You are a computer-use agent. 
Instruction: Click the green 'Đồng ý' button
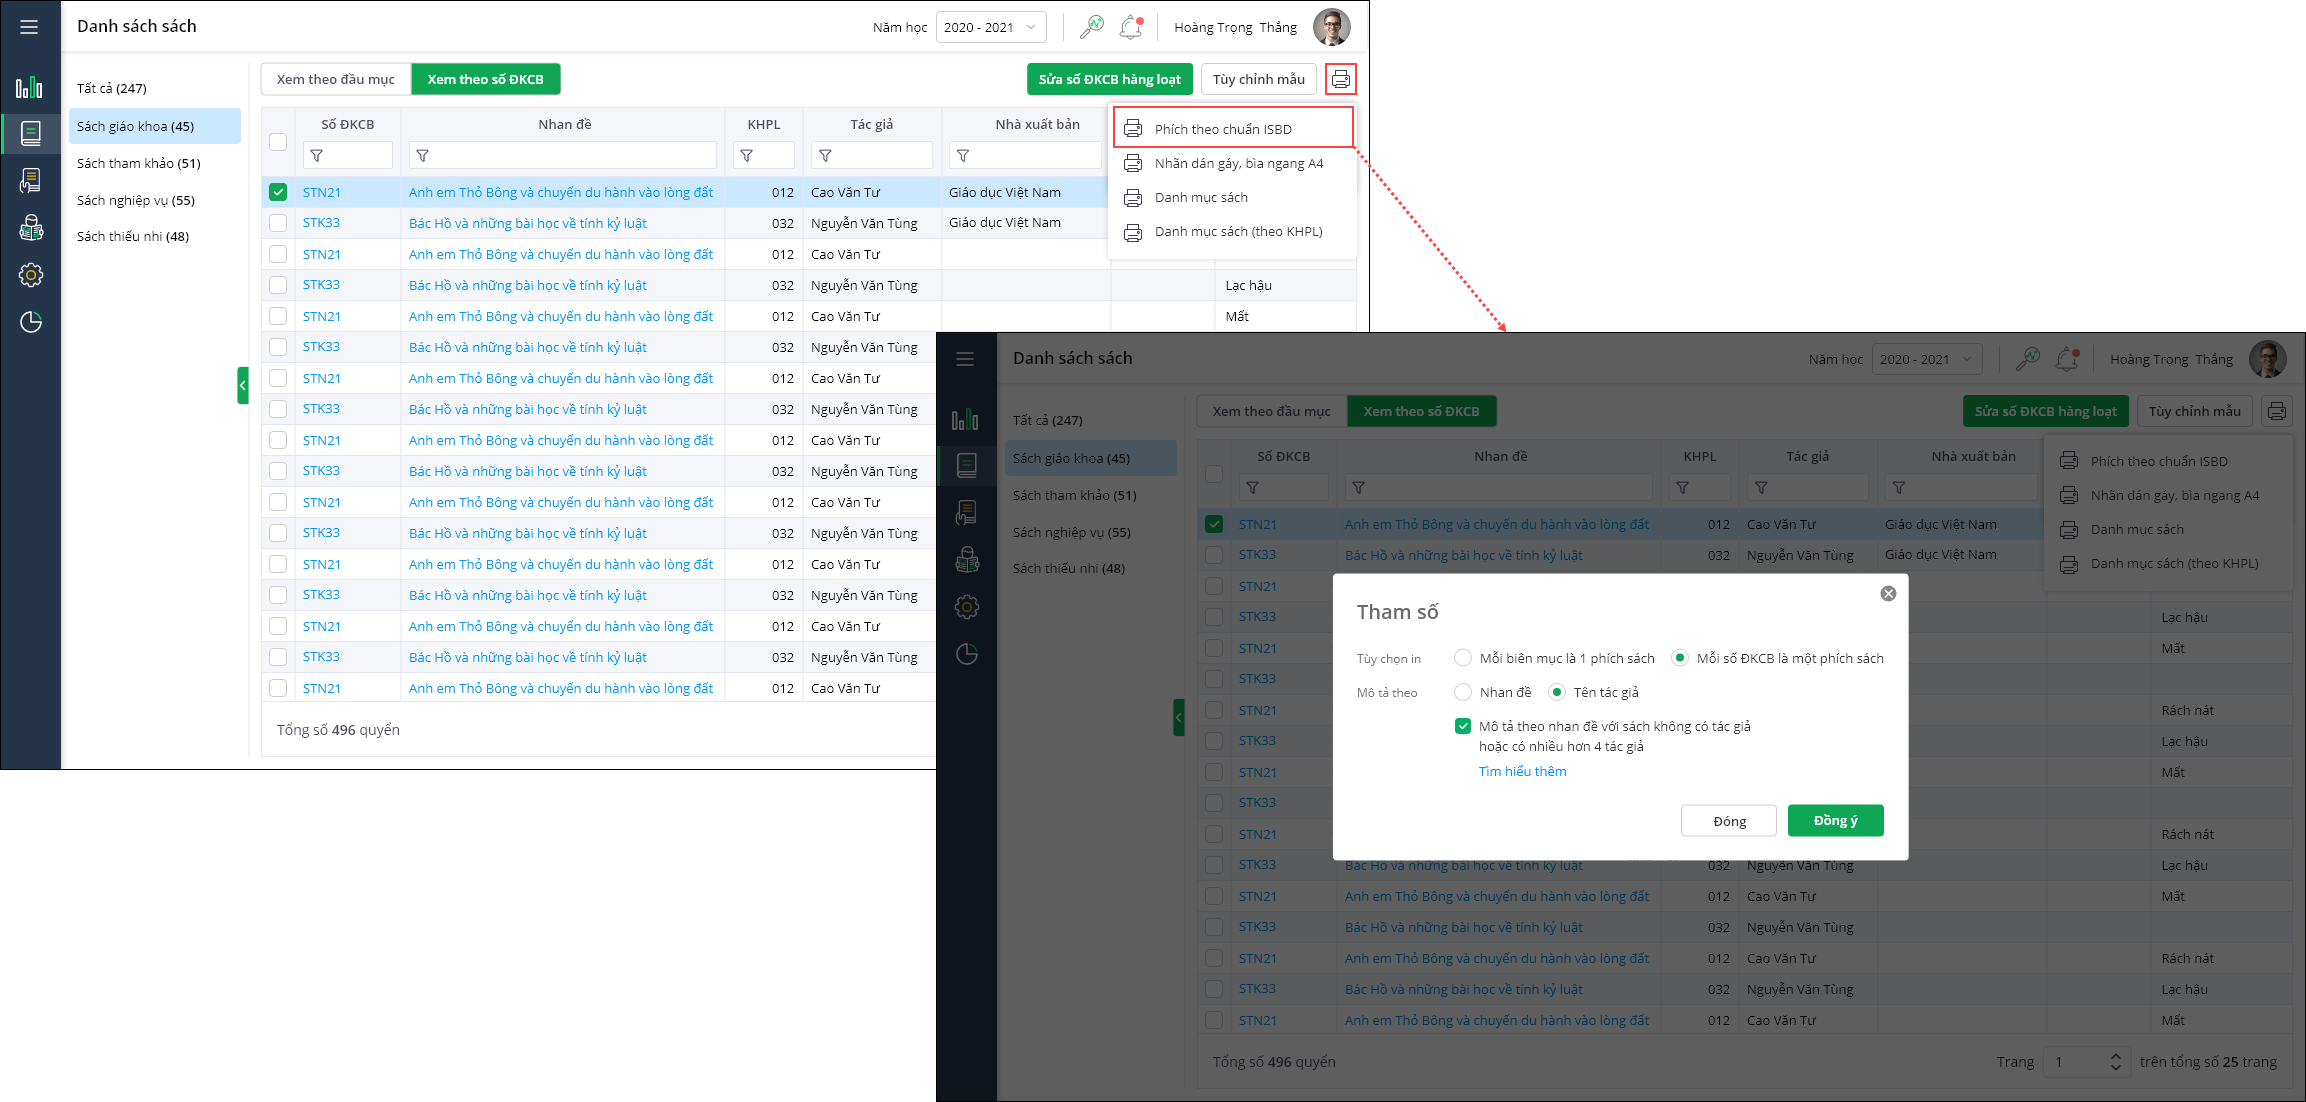tap(1835, 821)
